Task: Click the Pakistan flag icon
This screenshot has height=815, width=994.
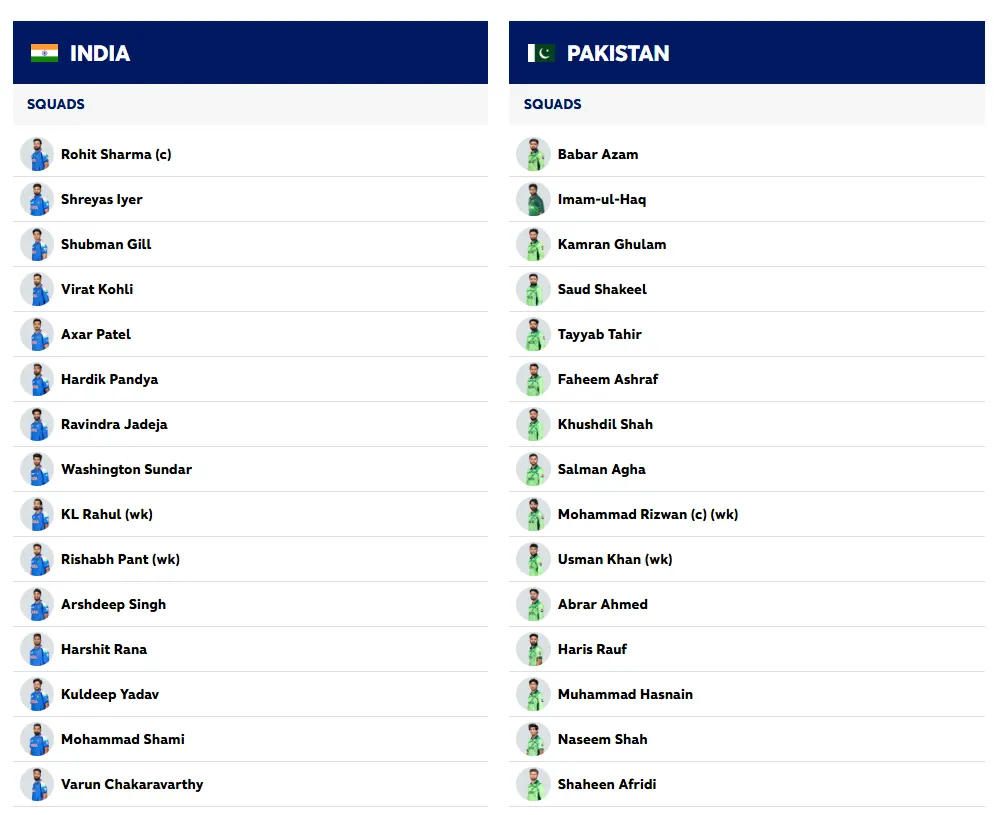Action: 541,53
